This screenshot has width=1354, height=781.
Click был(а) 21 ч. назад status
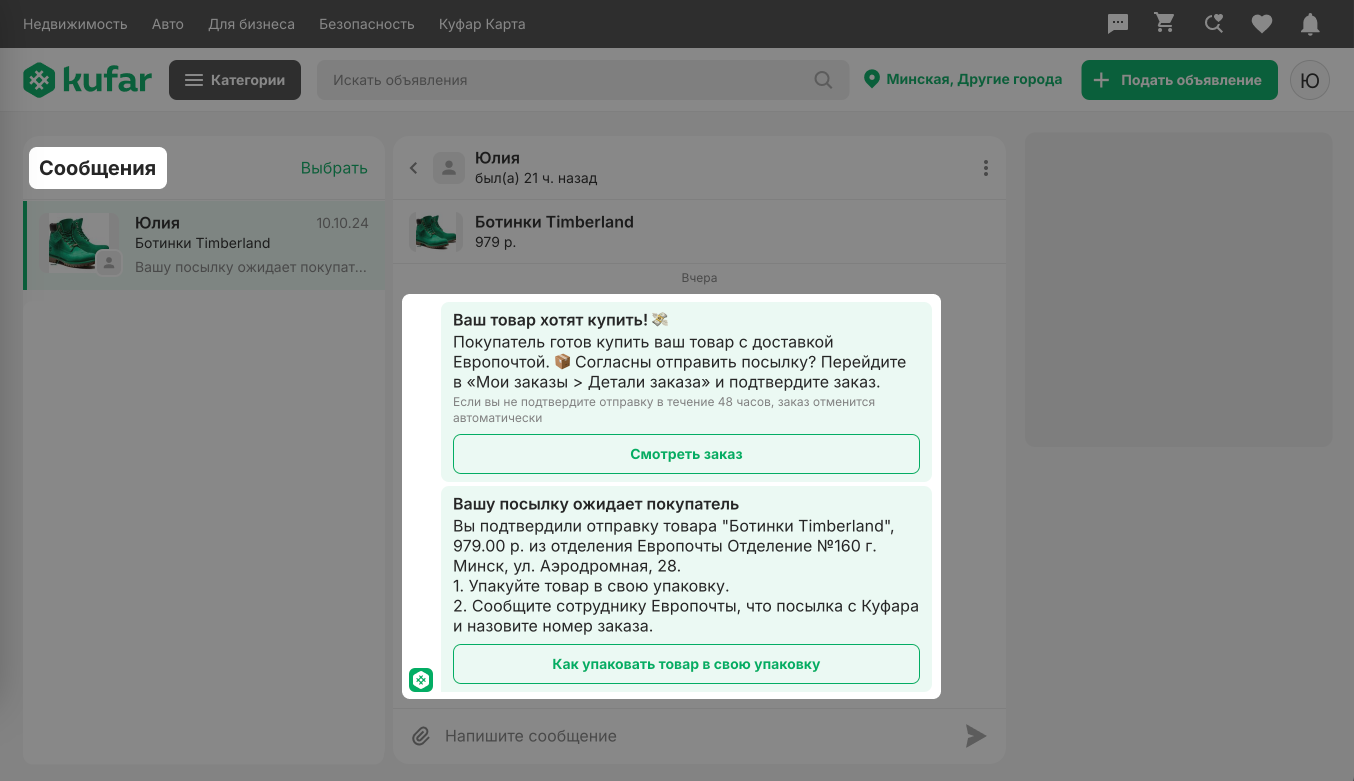pyautogui.click(x=536, y=178)
